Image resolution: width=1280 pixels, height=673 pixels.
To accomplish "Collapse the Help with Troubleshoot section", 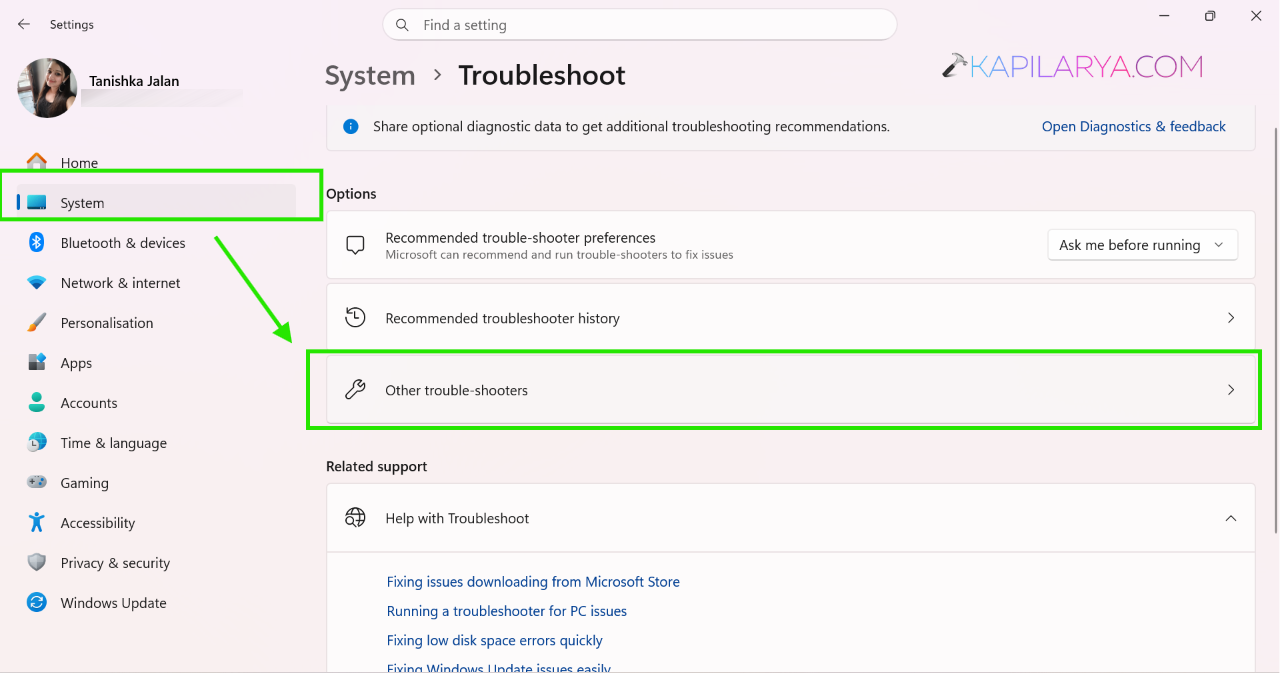I will pos(1231,518).
